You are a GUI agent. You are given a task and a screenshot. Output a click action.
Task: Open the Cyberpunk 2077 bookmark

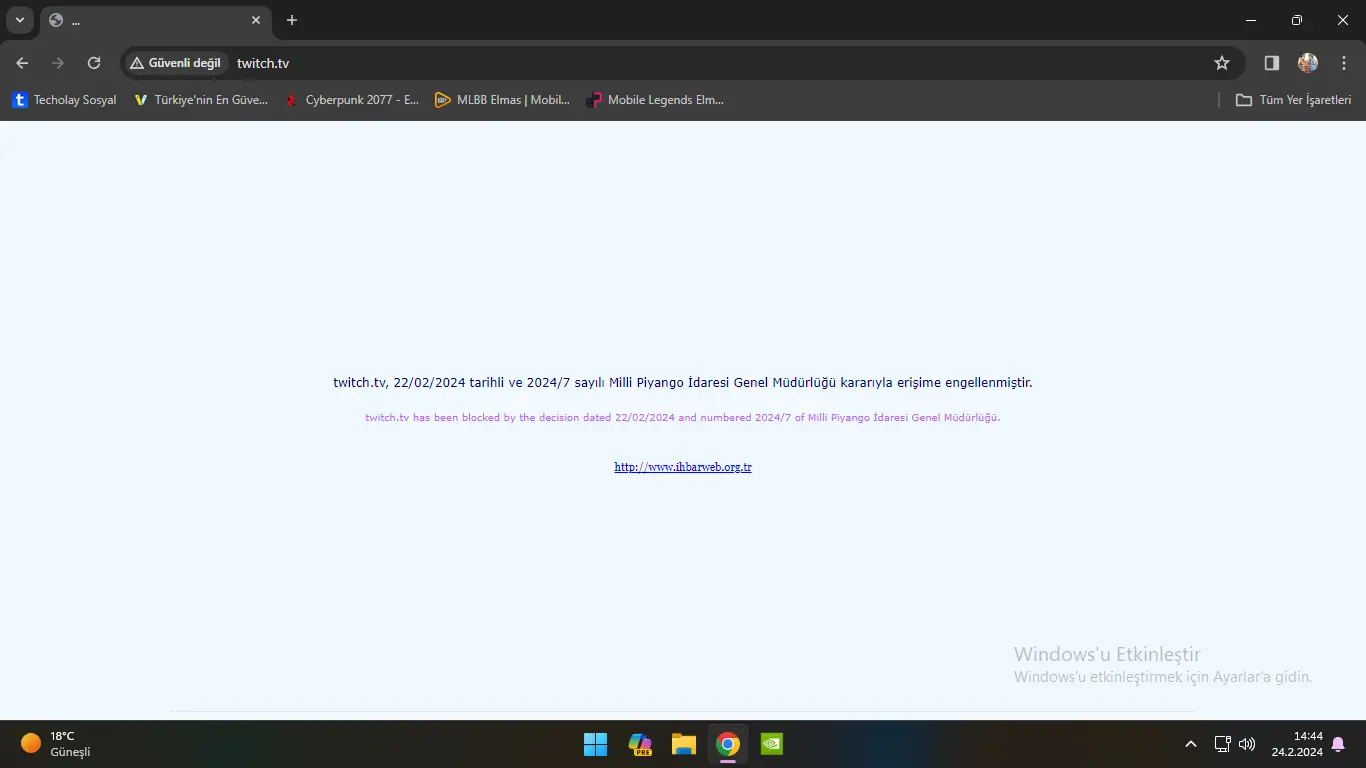(352, 100)
